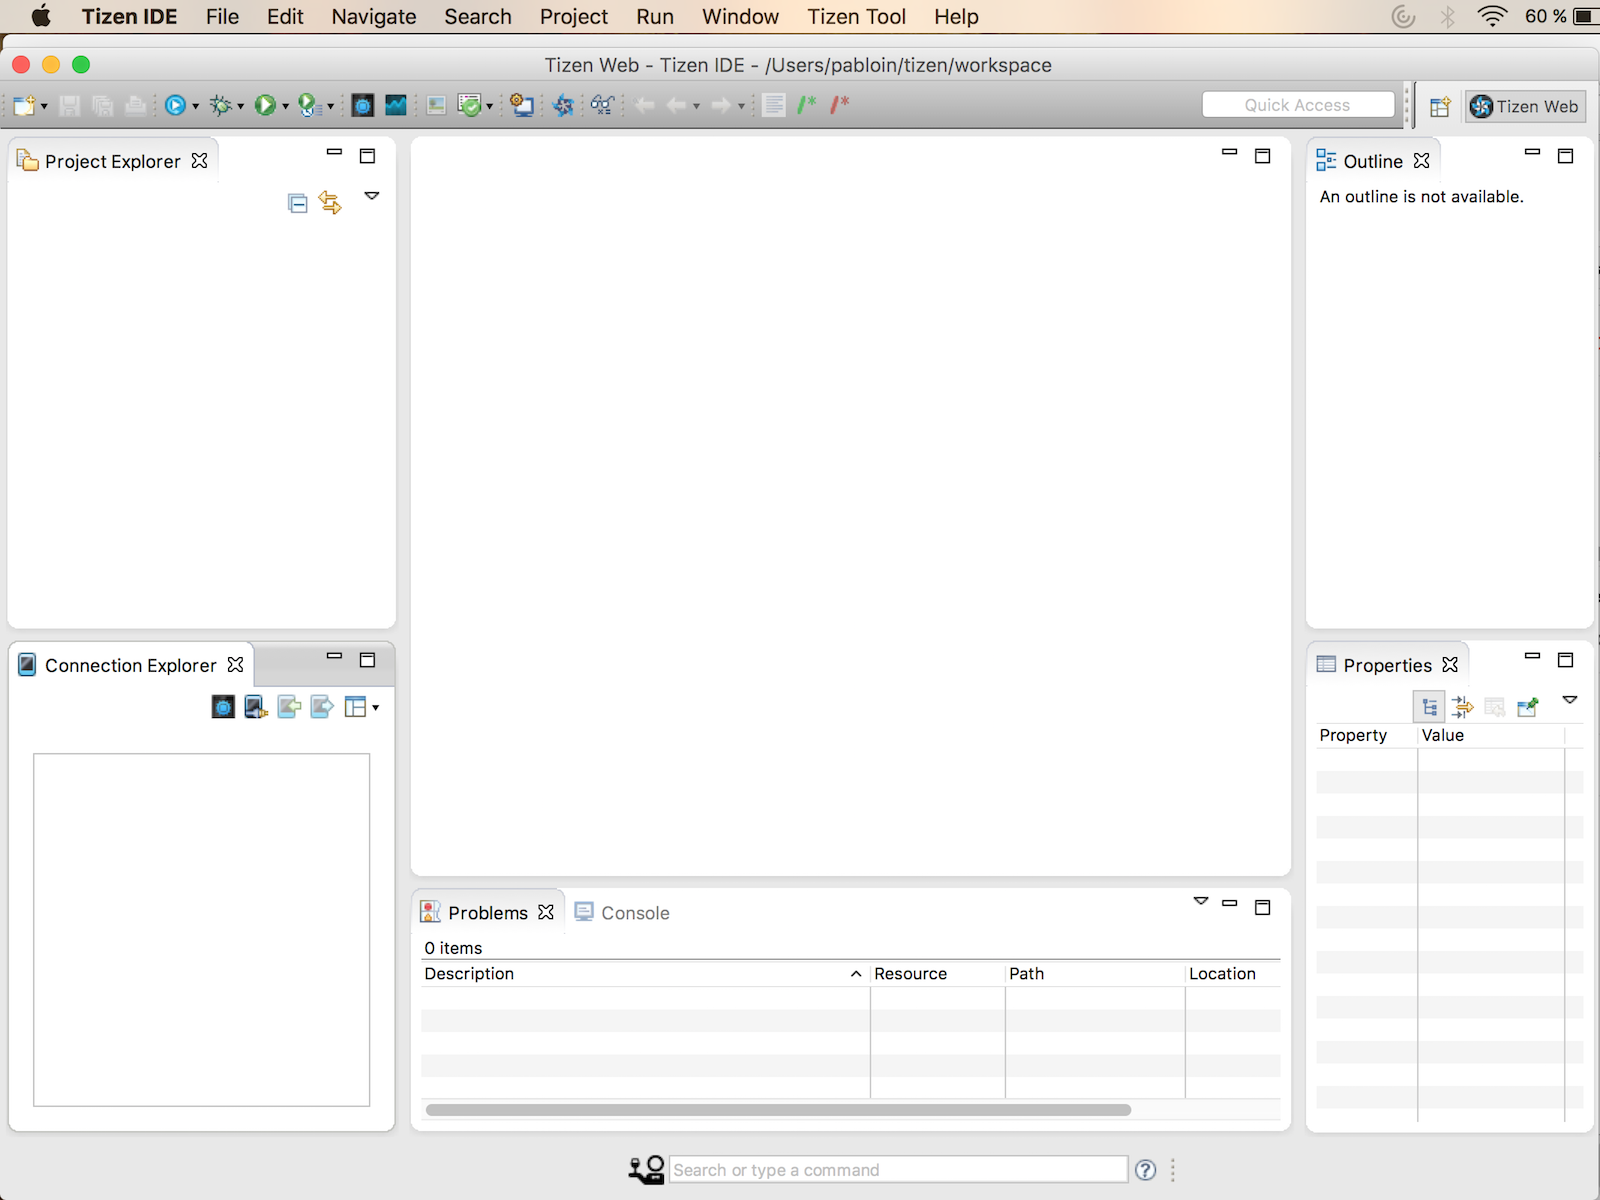1600x1200 pixels.
Task: Click the blue Profile play icon
Action: tap(175, 105)
